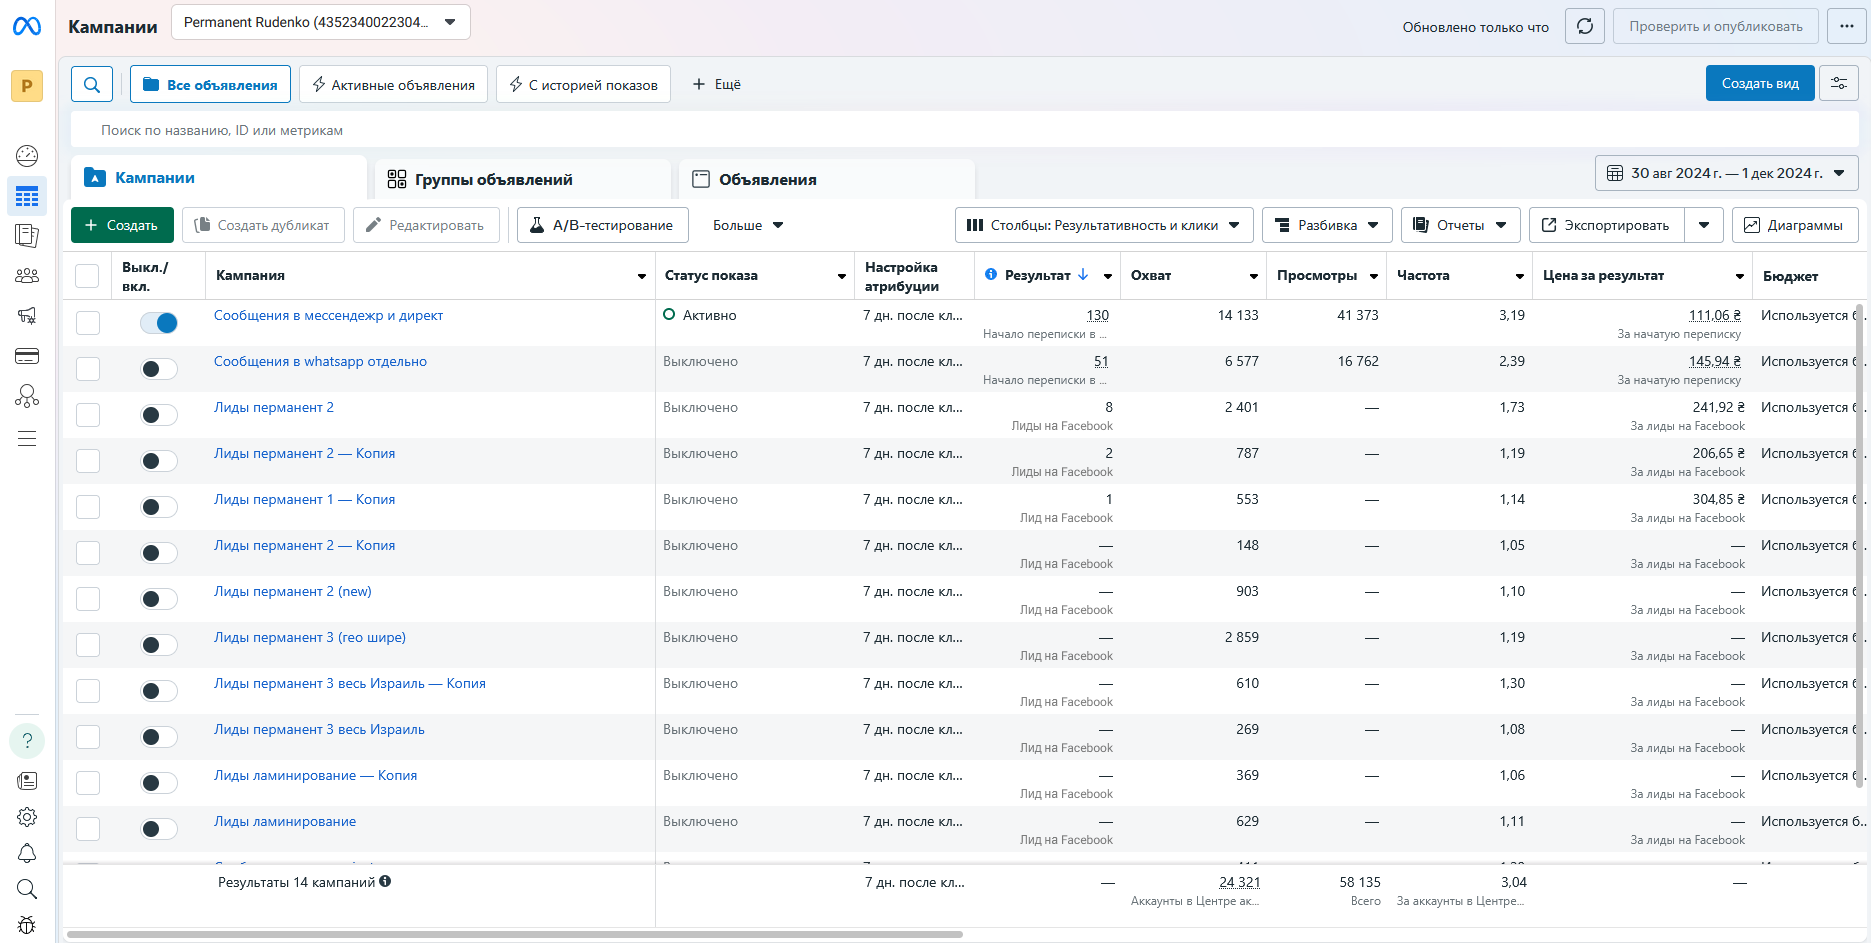
Task: Click the help question mark icon
Action: [27, 741]
